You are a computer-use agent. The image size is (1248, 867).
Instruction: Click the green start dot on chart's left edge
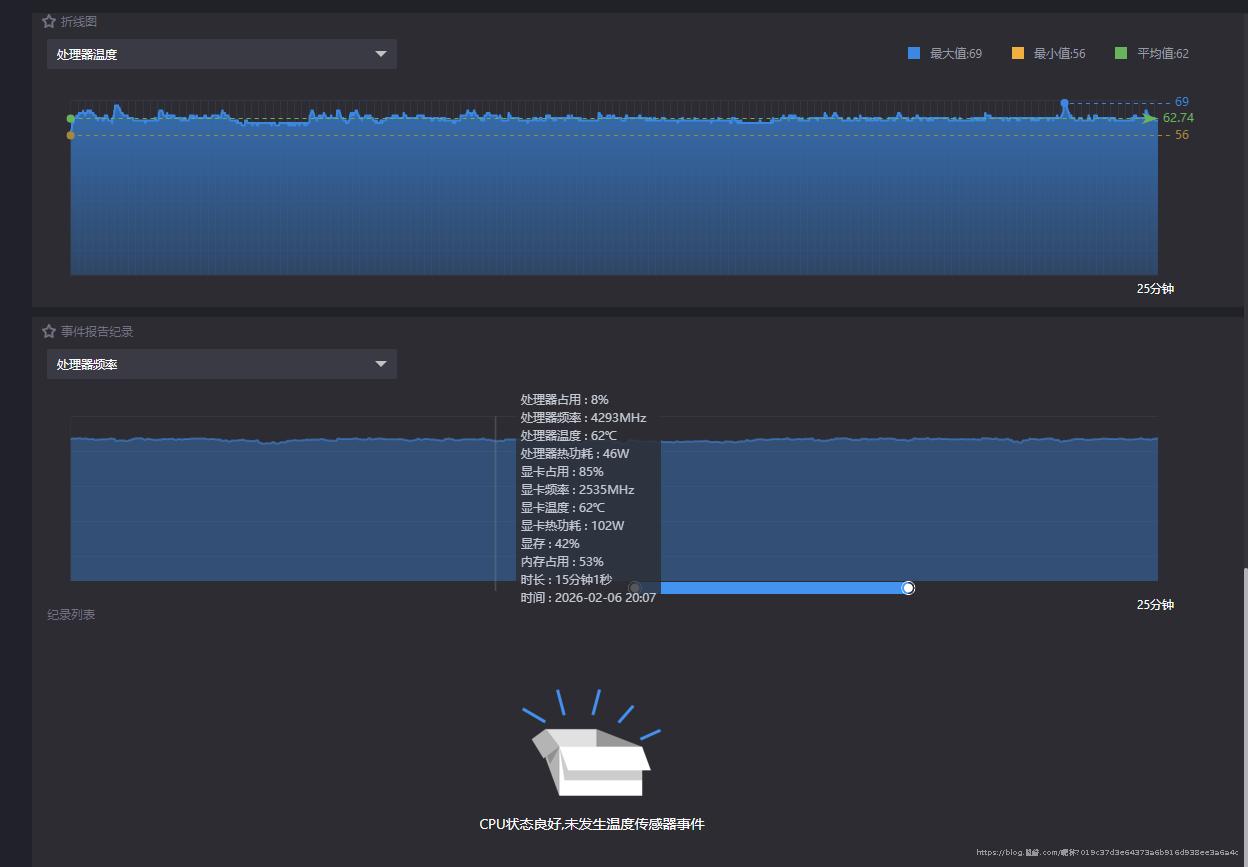click(x=70, y=119)
